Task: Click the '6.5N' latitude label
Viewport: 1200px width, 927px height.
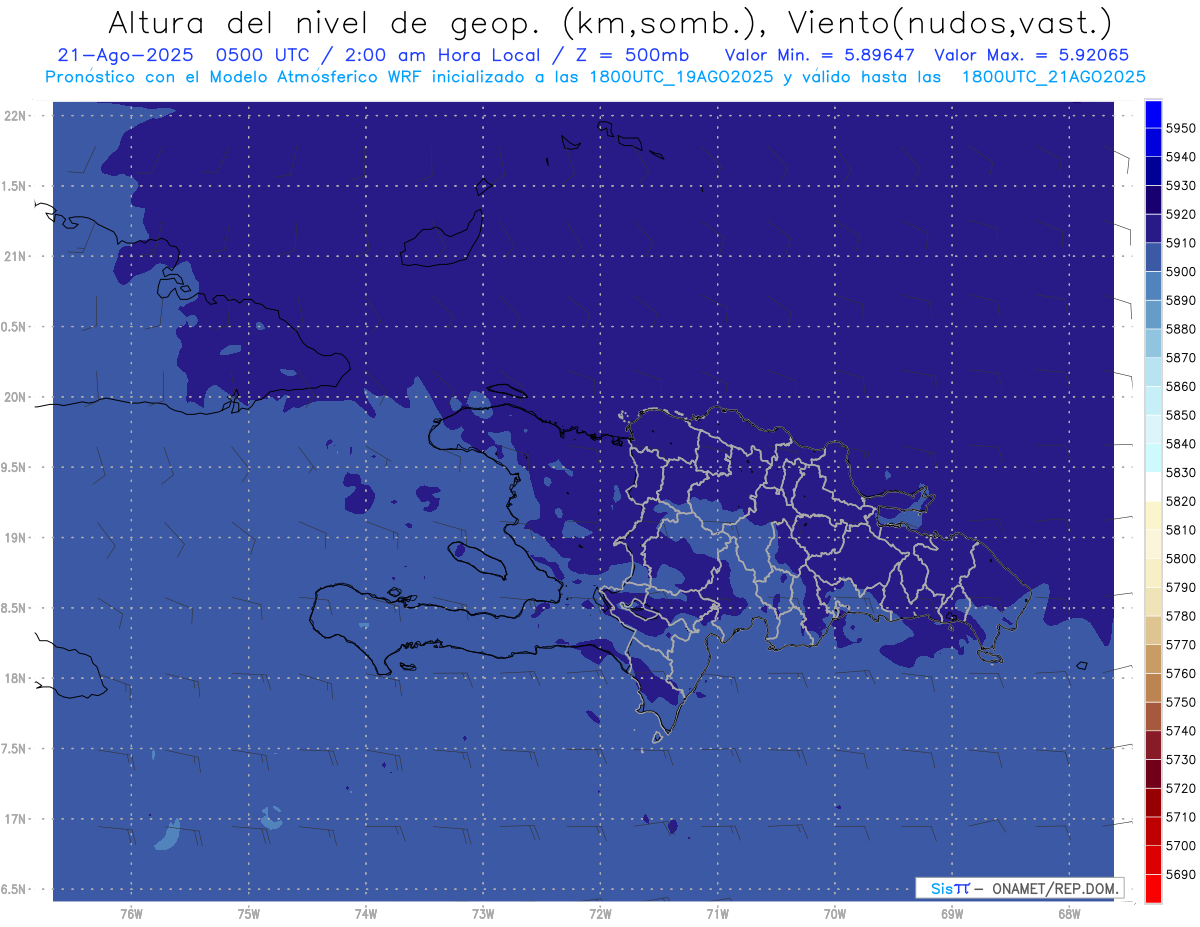Action: [14, 890]
